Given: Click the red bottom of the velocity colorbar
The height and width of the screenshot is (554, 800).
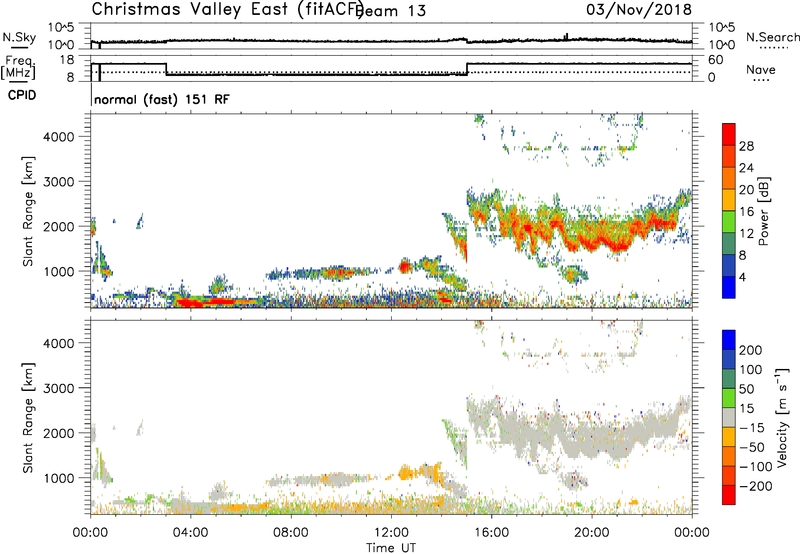Looking at the screenshot, I should pos(729,495).
